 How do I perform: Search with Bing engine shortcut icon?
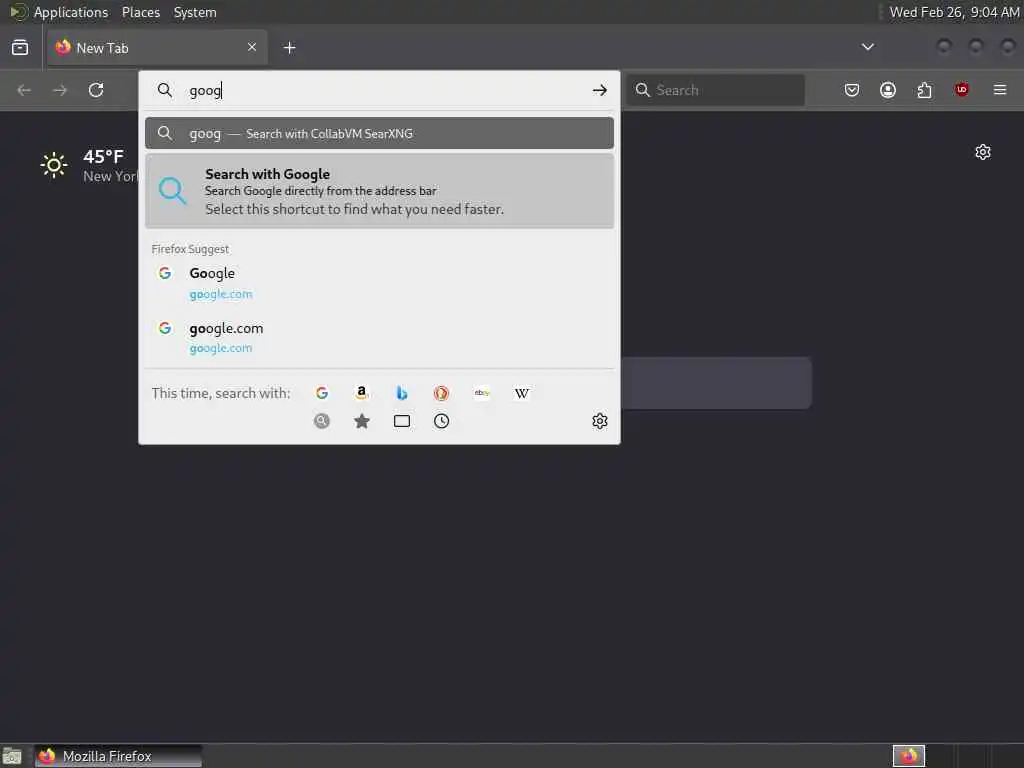tap(402, 393)
